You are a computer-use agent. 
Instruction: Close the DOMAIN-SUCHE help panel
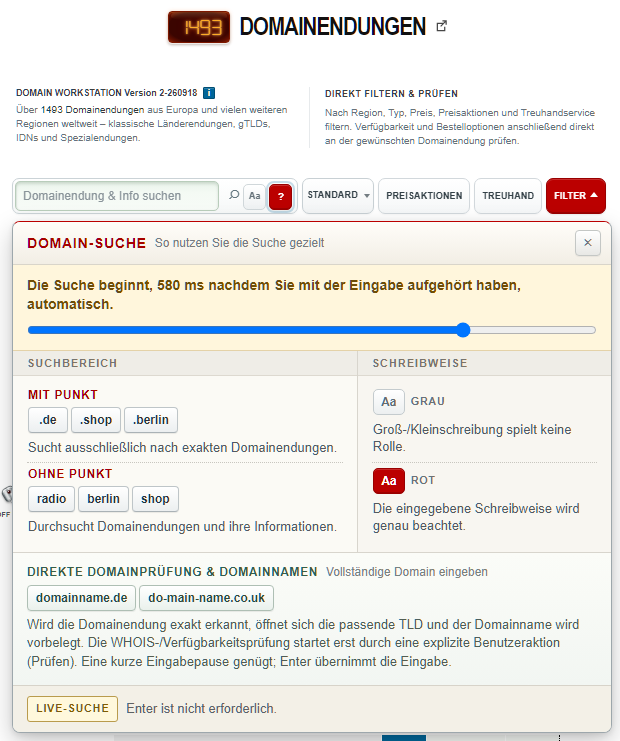pyautogui.click(x=588, y=243)
